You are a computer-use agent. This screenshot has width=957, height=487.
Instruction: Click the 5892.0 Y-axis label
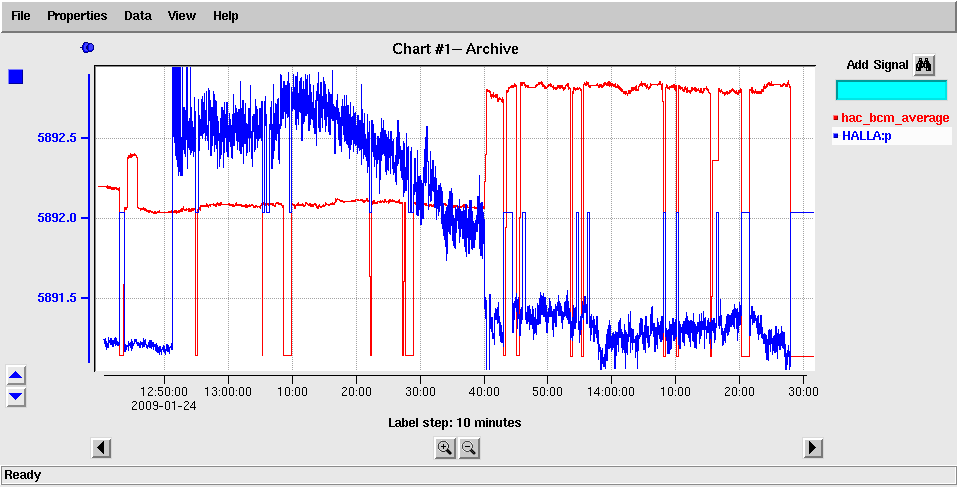click(59, 218)
